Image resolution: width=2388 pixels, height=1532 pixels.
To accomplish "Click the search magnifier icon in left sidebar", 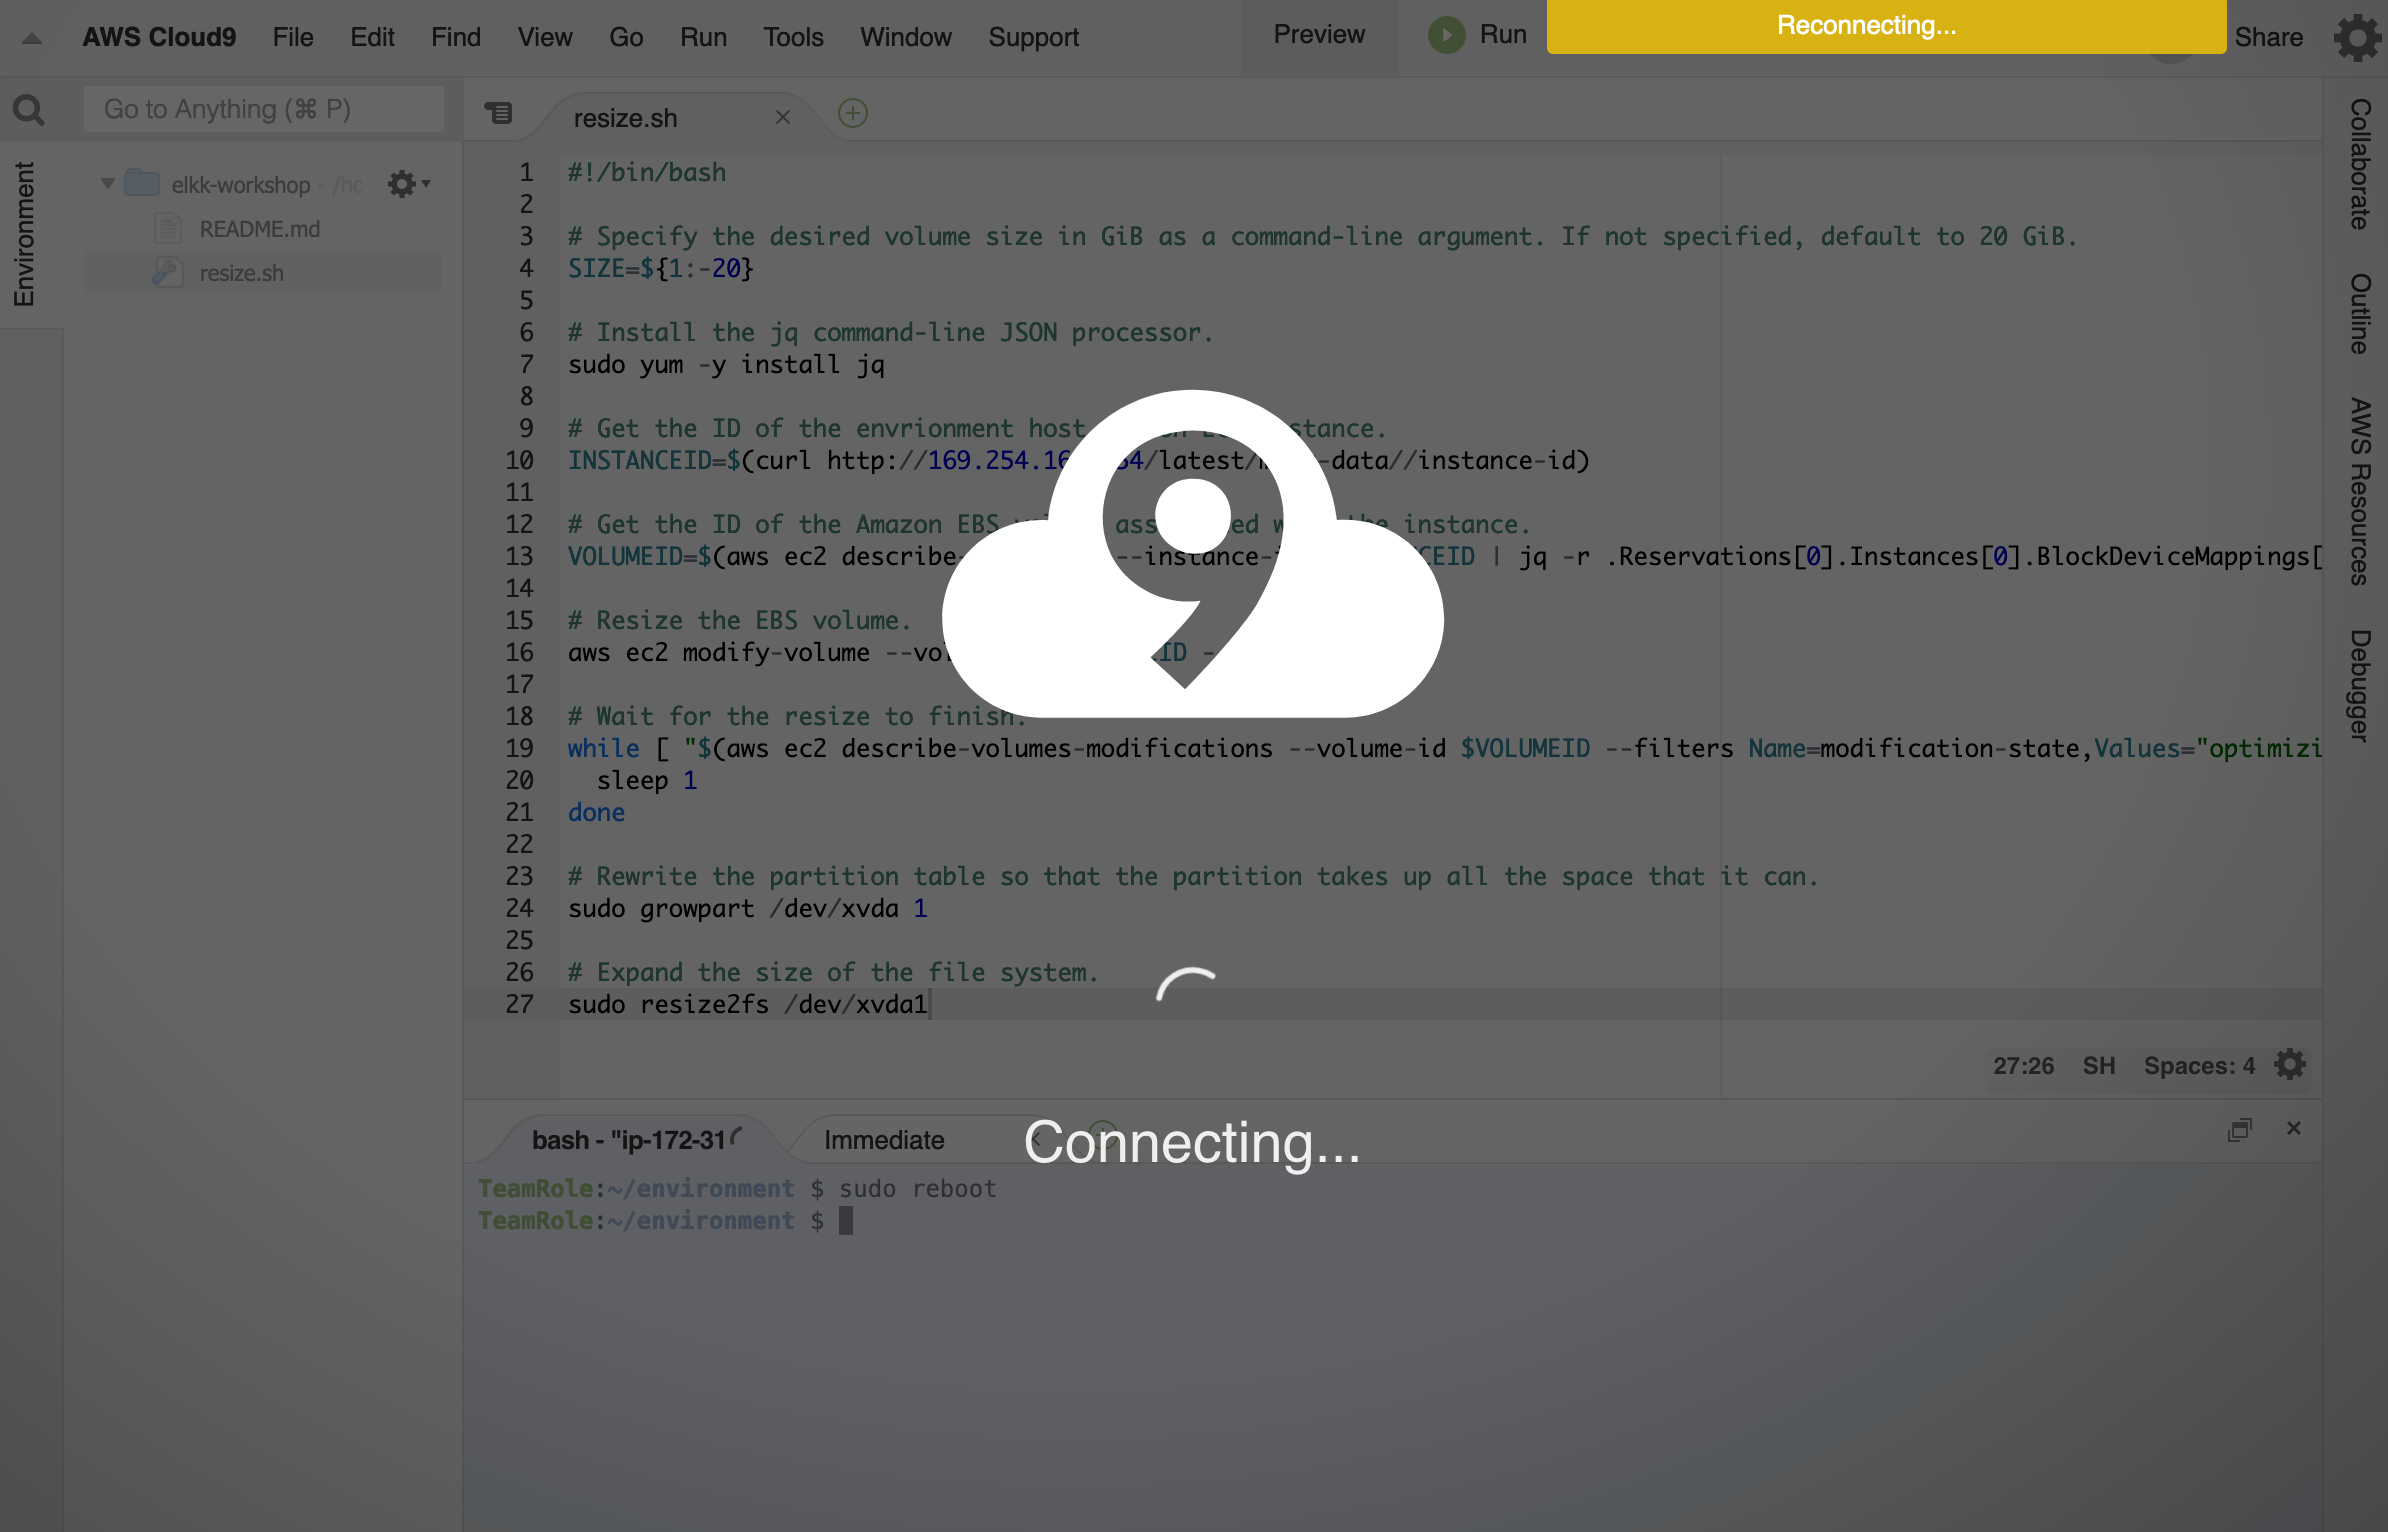I will [29, 109].
